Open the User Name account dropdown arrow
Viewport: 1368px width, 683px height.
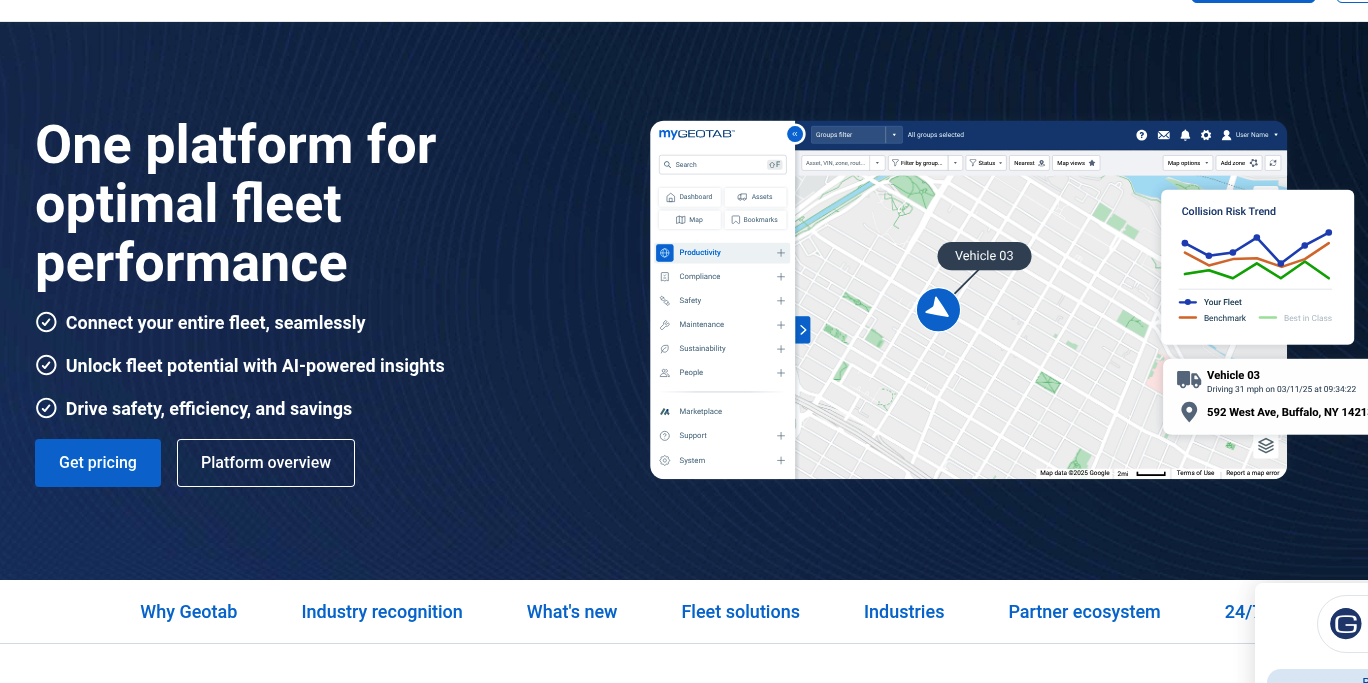pos(1276,135)
